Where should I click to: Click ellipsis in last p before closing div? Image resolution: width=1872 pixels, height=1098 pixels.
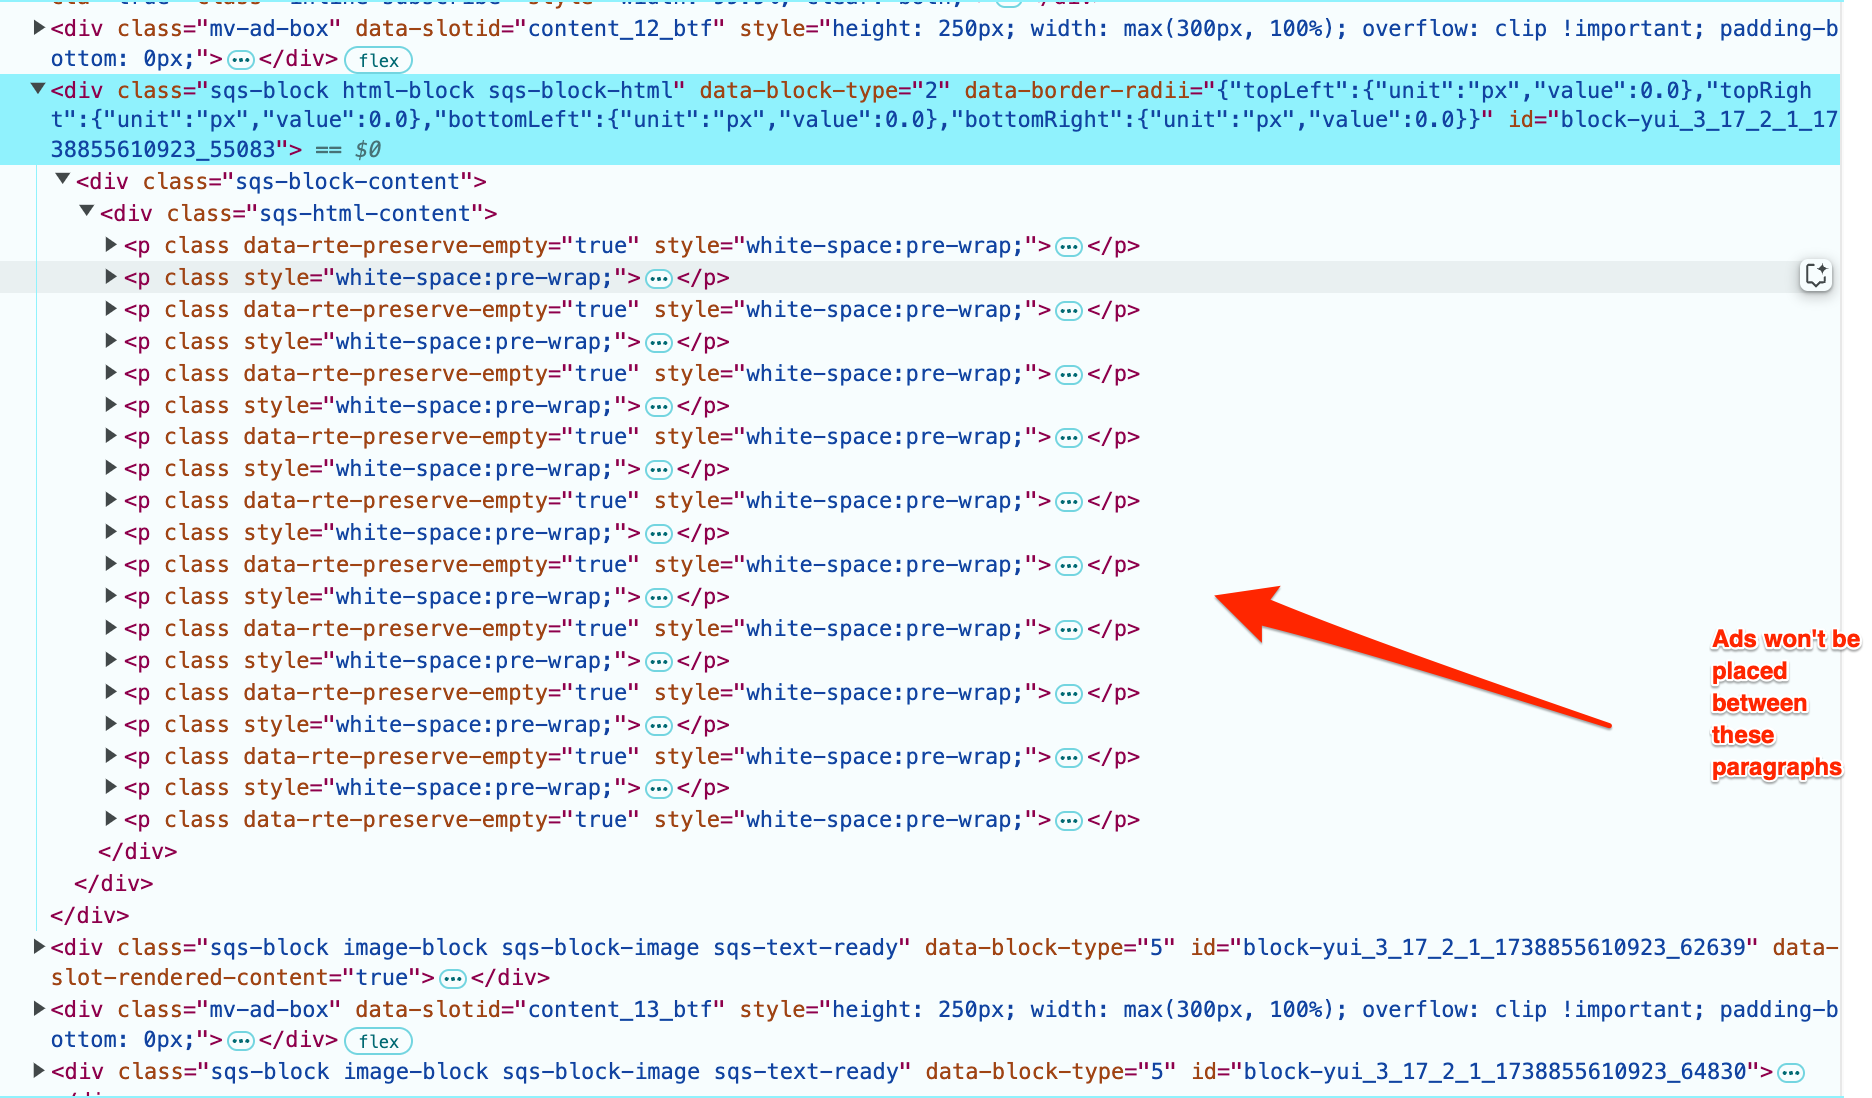[x=1069, y=821]
